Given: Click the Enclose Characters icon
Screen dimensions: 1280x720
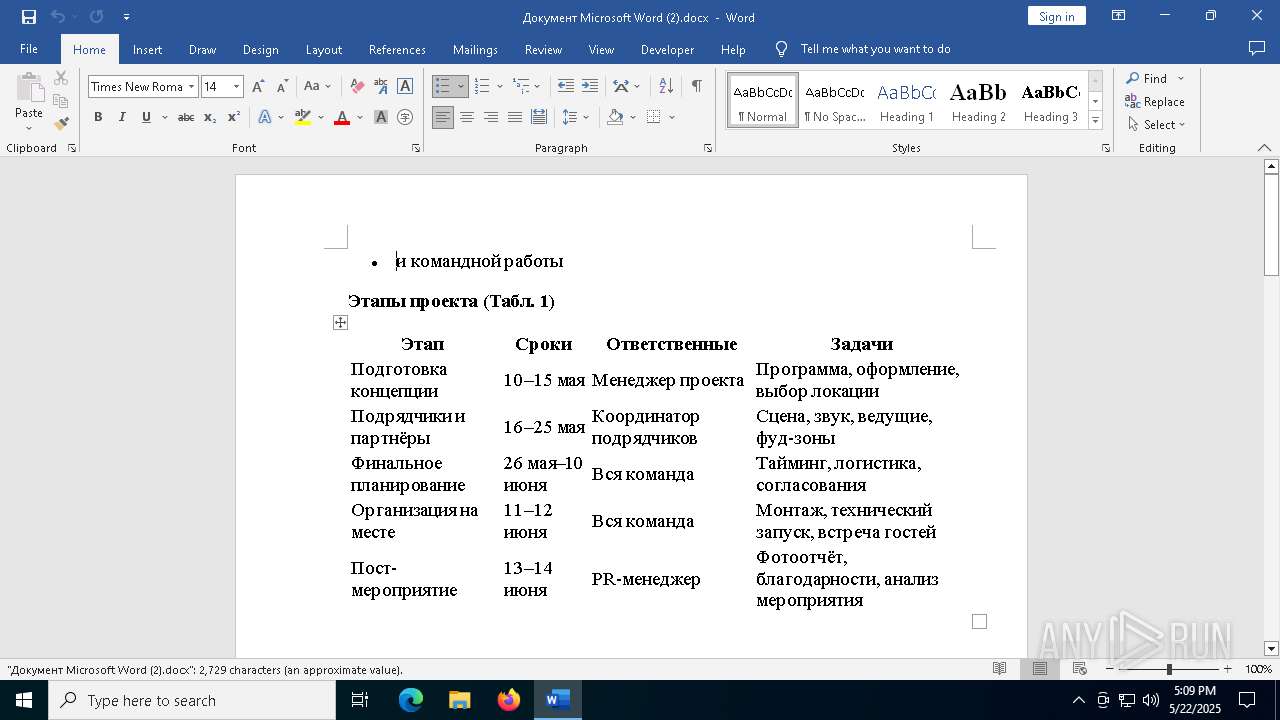Looking at the screenshot, I should pos(405,117).
